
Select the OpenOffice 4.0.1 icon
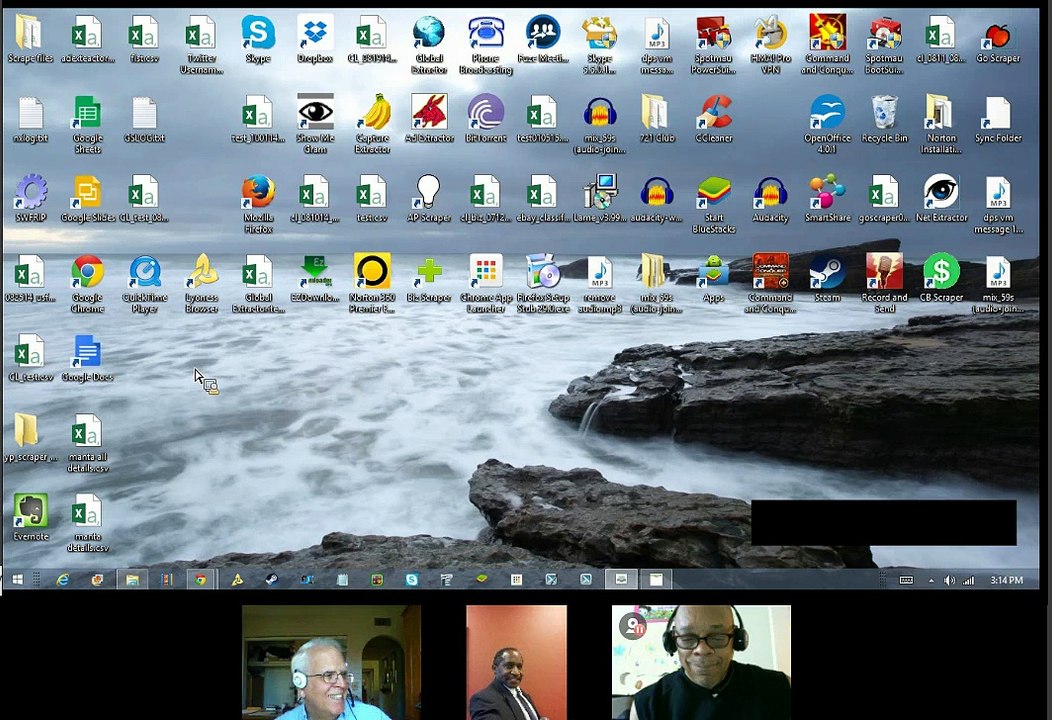tap(827, 114)
